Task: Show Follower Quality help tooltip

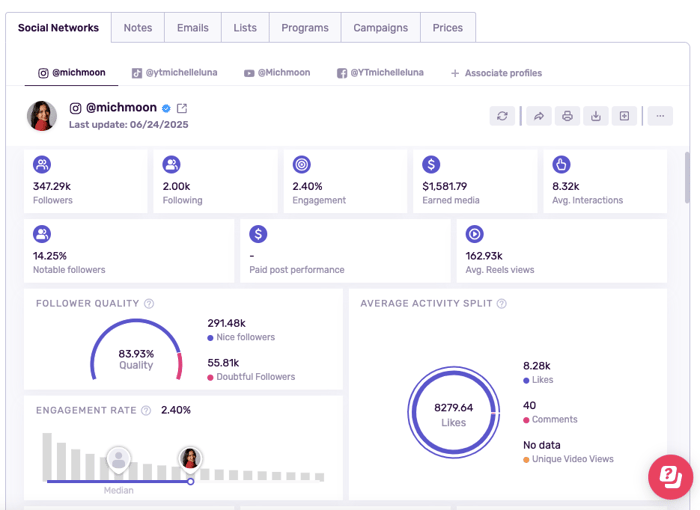Action: 149,304
